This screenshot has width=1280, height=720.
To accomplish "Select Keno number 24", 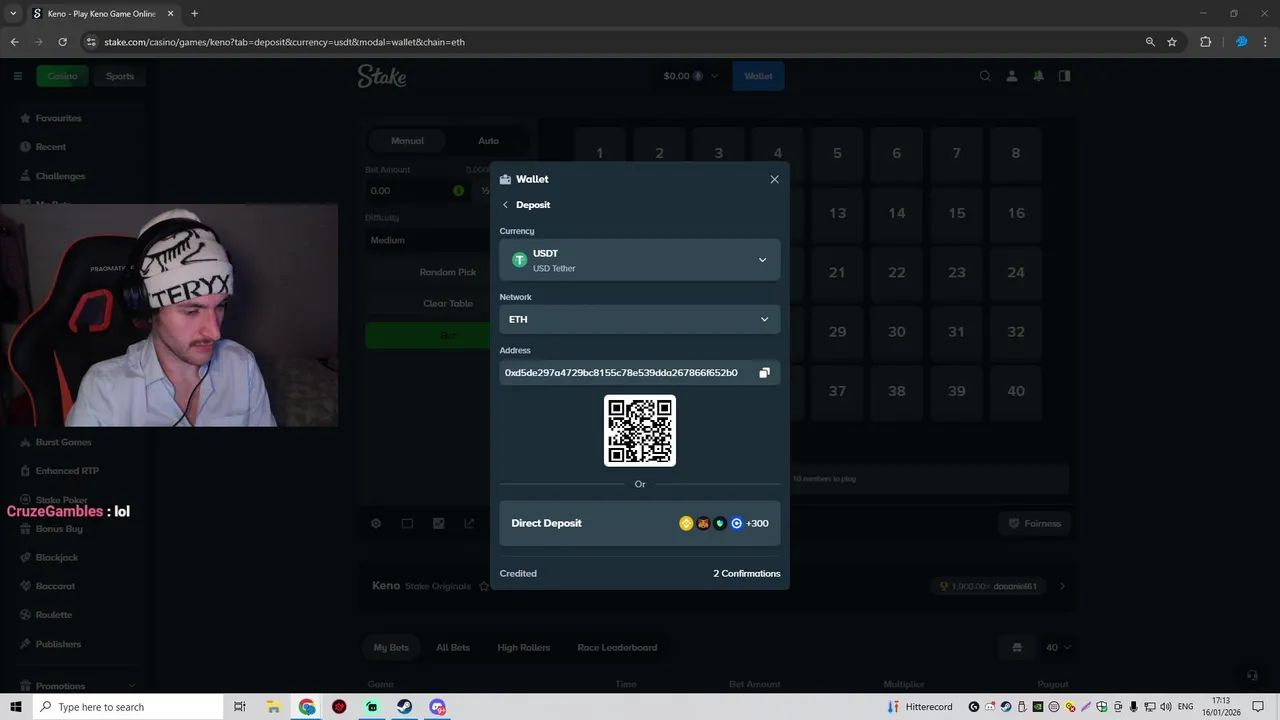I will (1016, 272).
